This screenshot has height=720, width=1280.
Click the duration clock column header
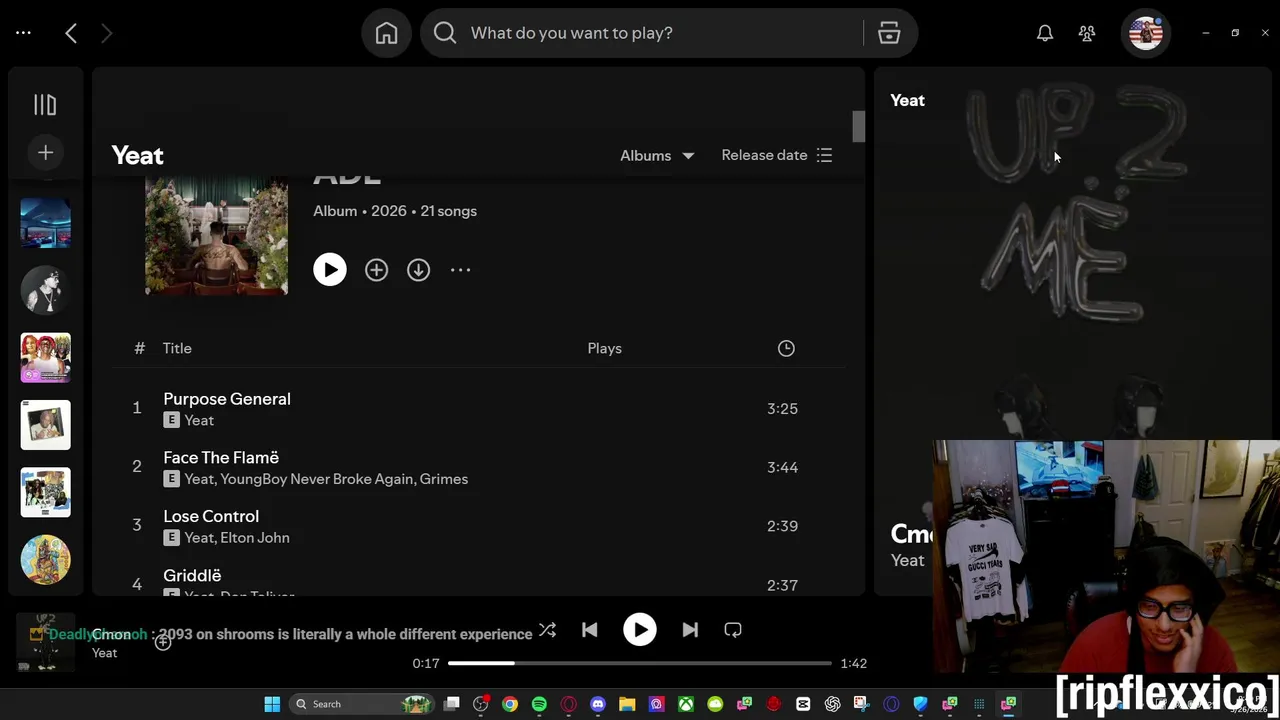[x=786, y=348]
